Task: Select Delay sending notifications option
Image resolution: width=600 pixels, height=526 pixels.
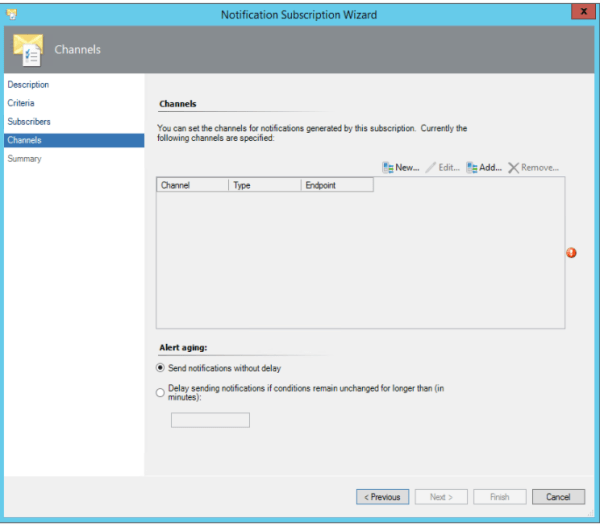Action: 161,393
